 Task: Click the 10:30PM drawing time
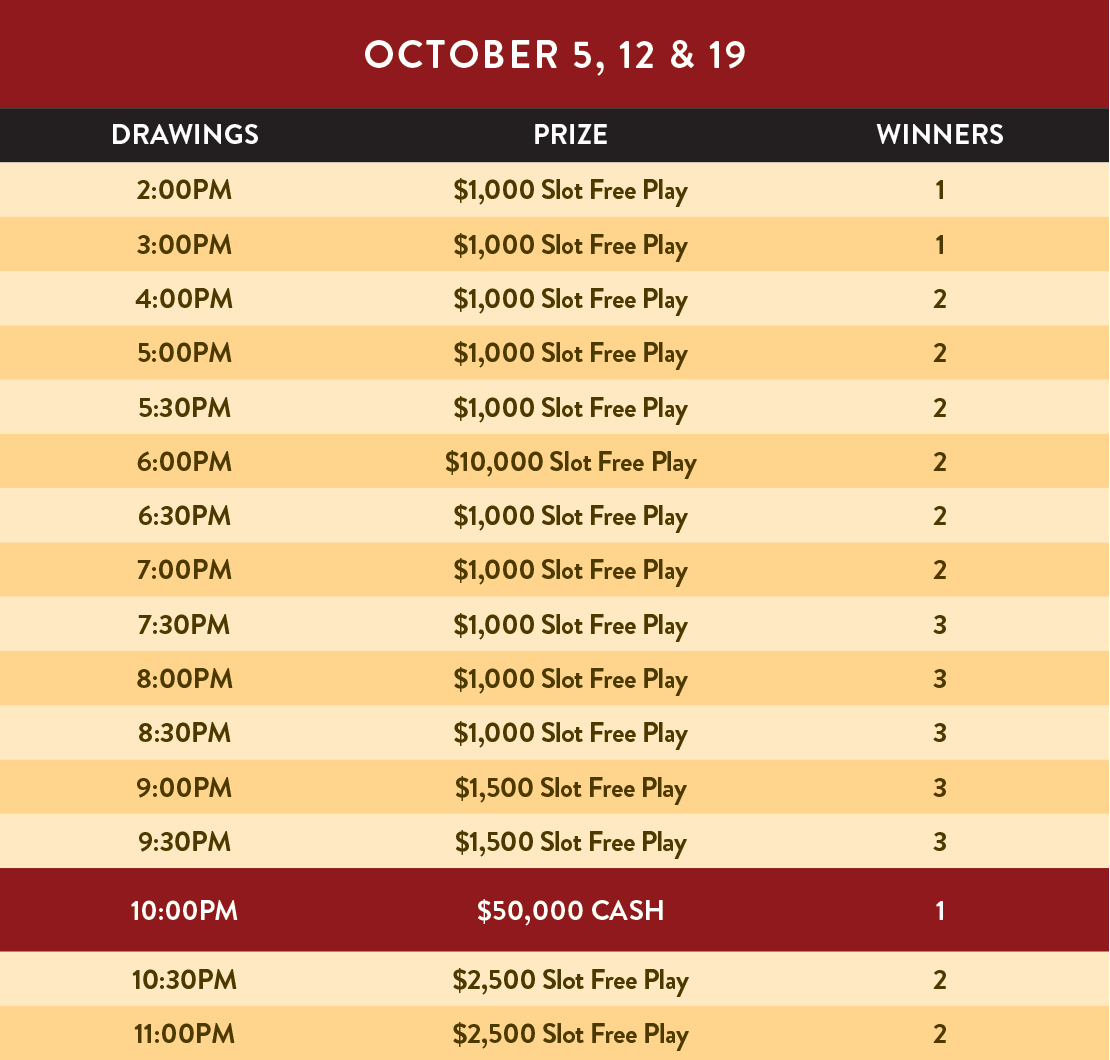tap(184, 980)
